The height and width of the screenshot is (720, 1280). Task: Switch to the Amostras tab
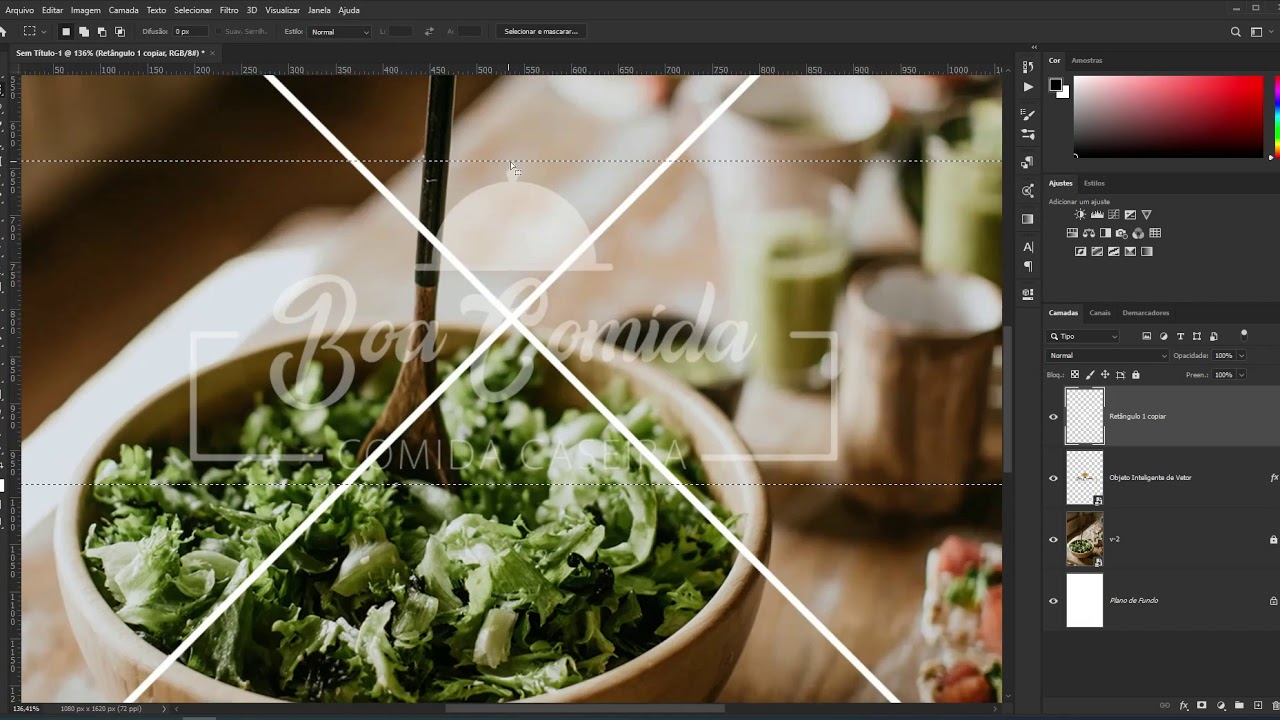point(1087,60)
